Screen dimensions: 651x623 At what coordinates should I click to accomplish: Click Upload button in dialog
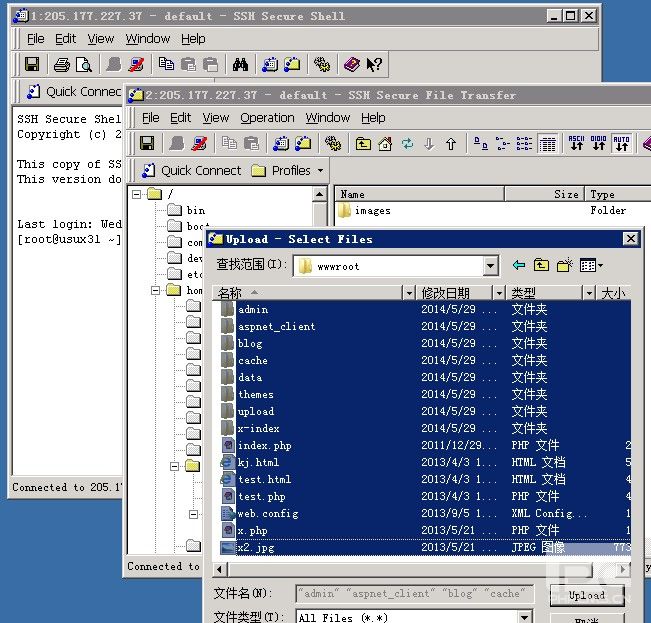587,595
